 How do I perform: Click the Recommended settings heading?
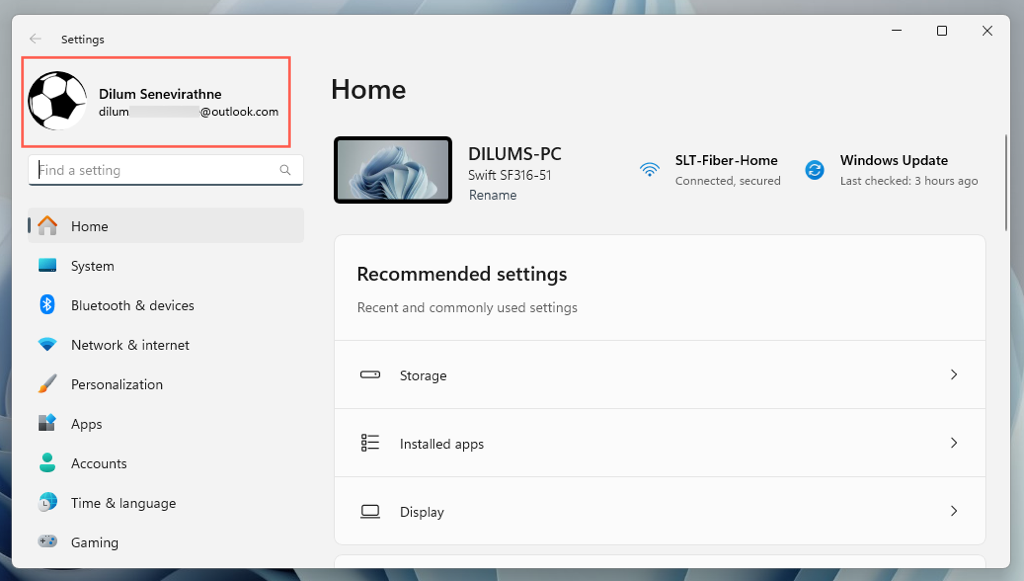pyautogui.click(x=462, y=274)
